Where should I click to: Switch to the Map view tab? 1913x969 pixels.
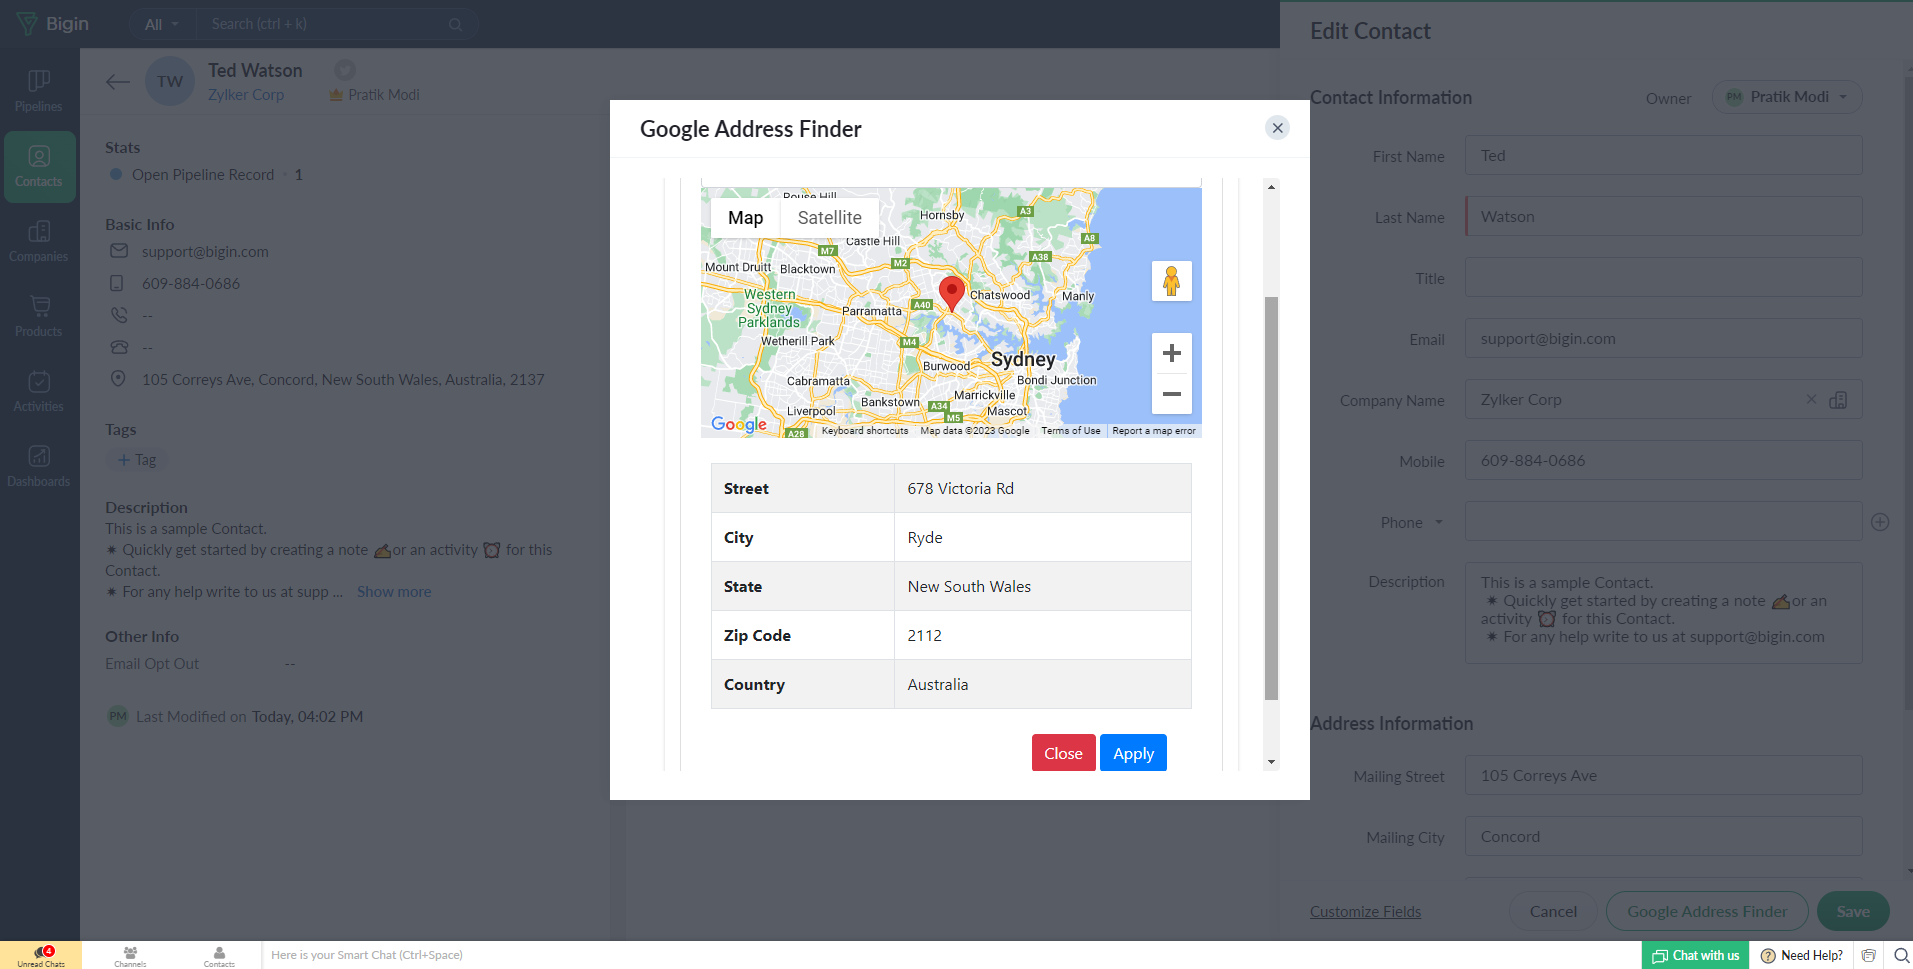coord(745,218)
